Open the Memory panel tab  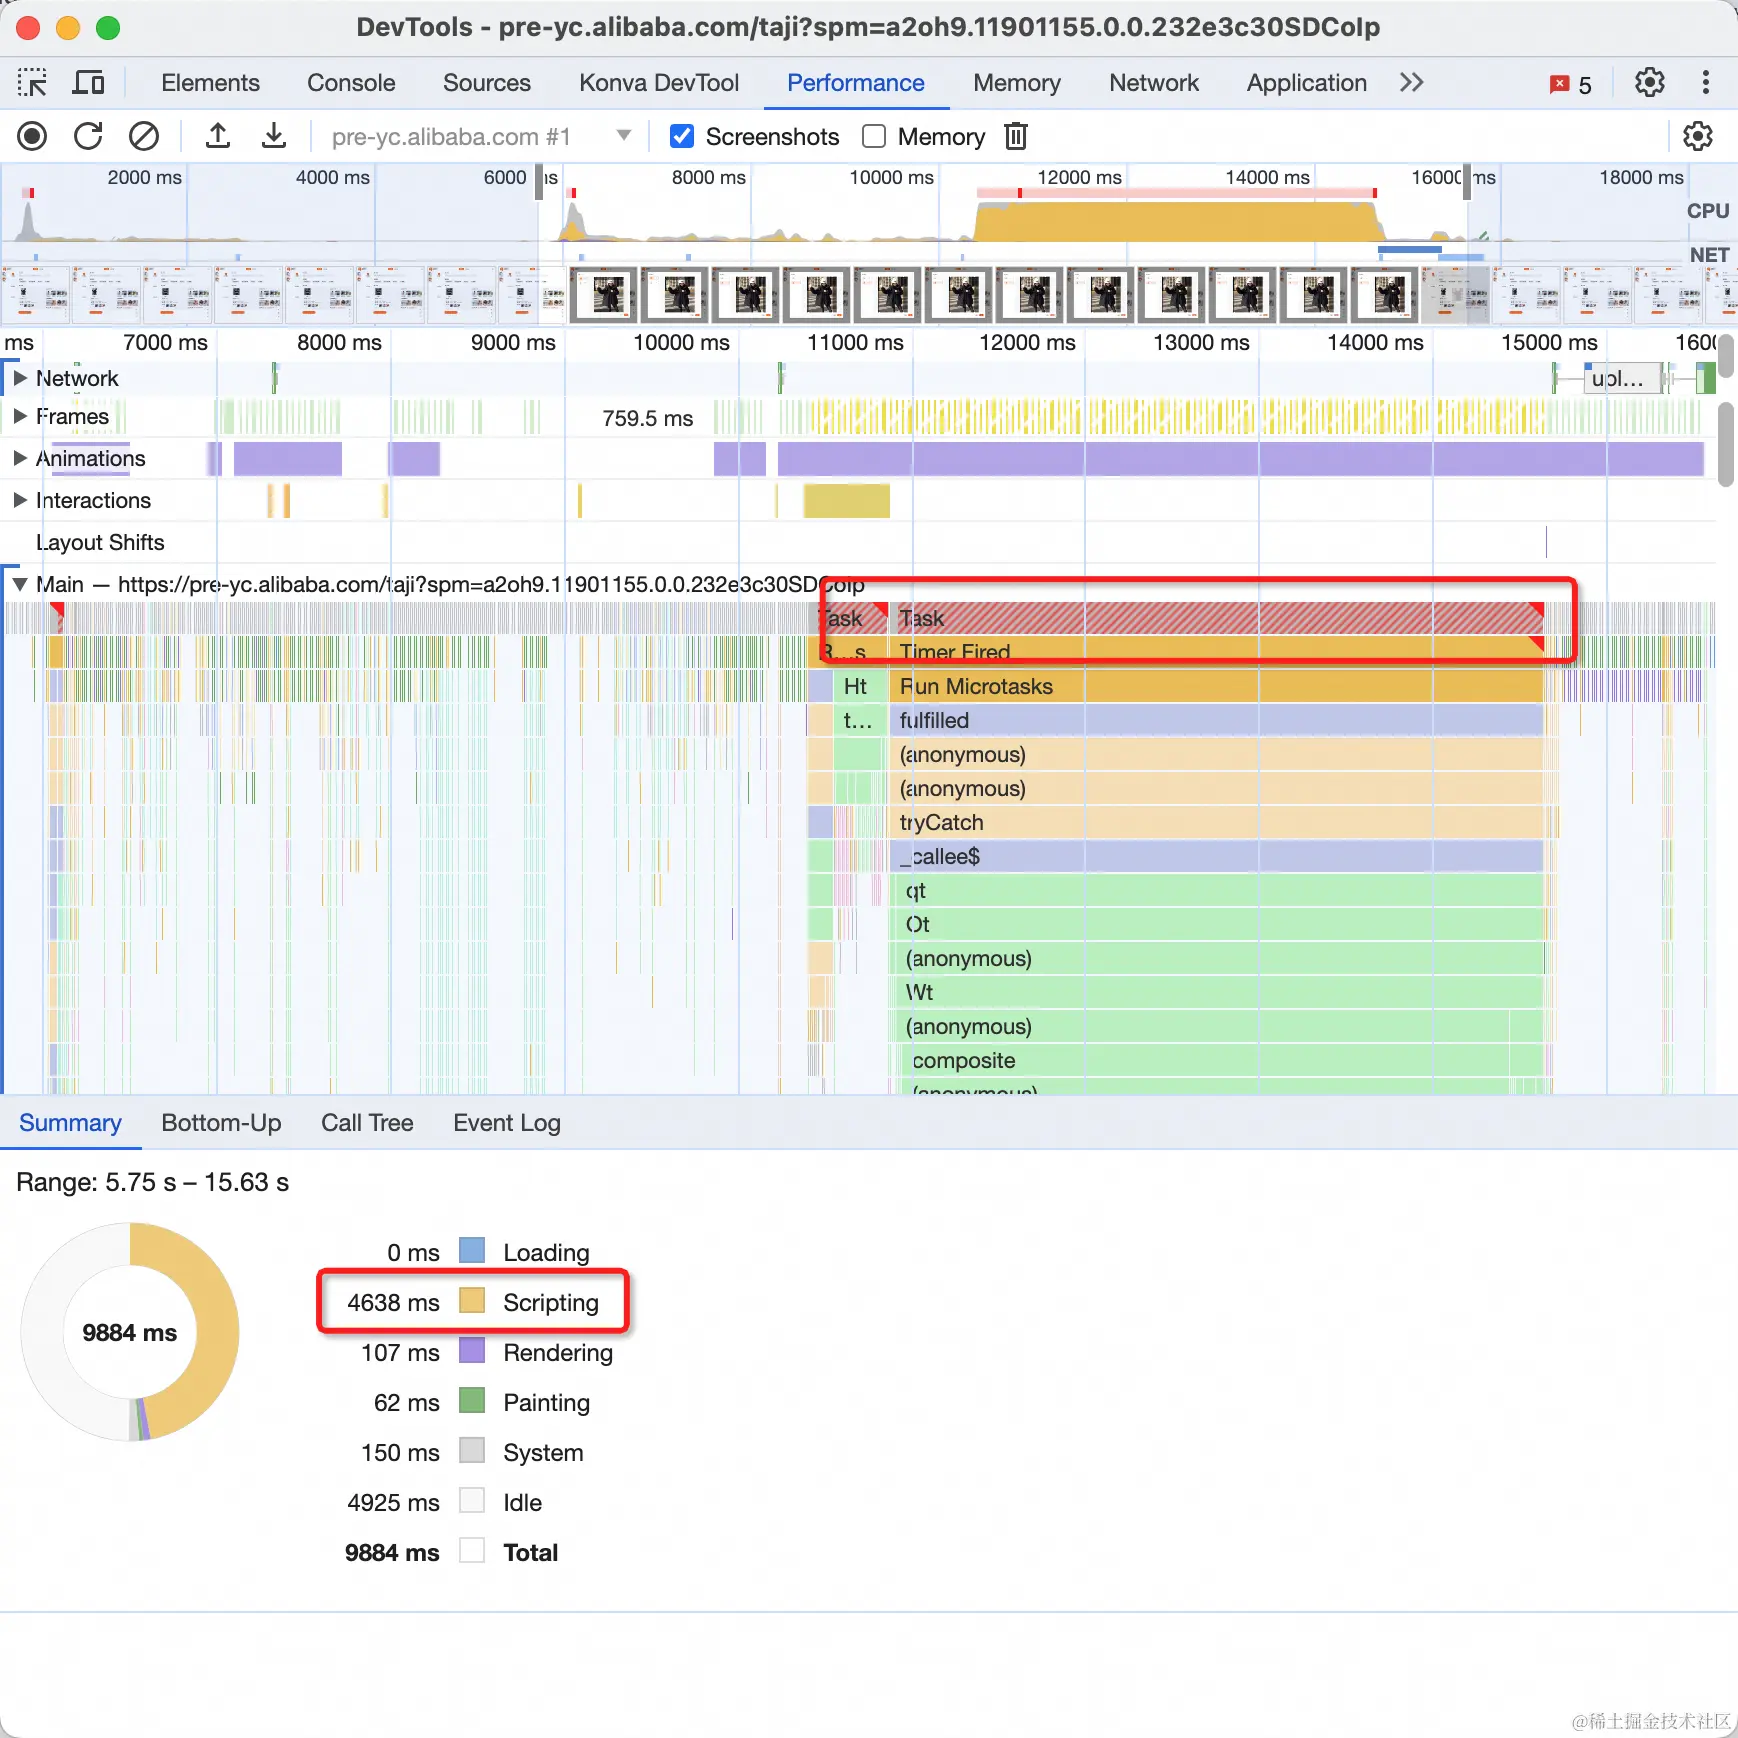coord(1017,83)
